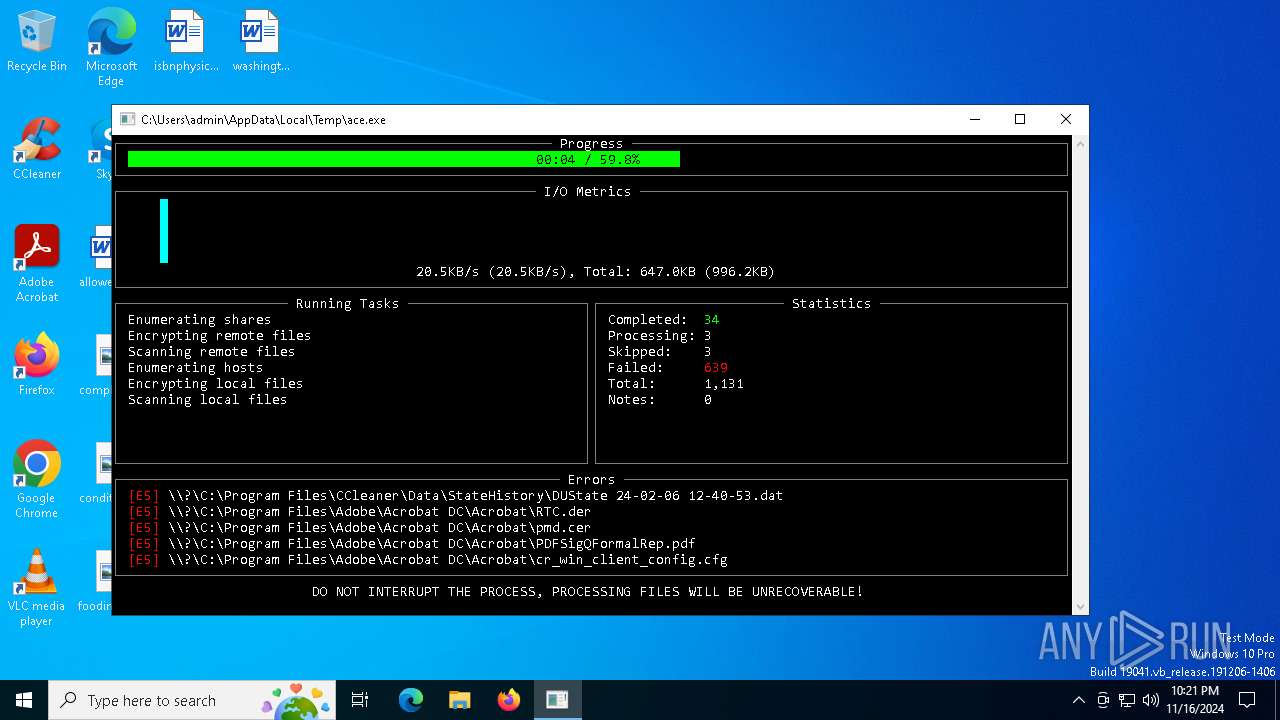This screenshot has height=720, width=1280.
Task: Open Edge from the taskbar
Action: (411, 700)
